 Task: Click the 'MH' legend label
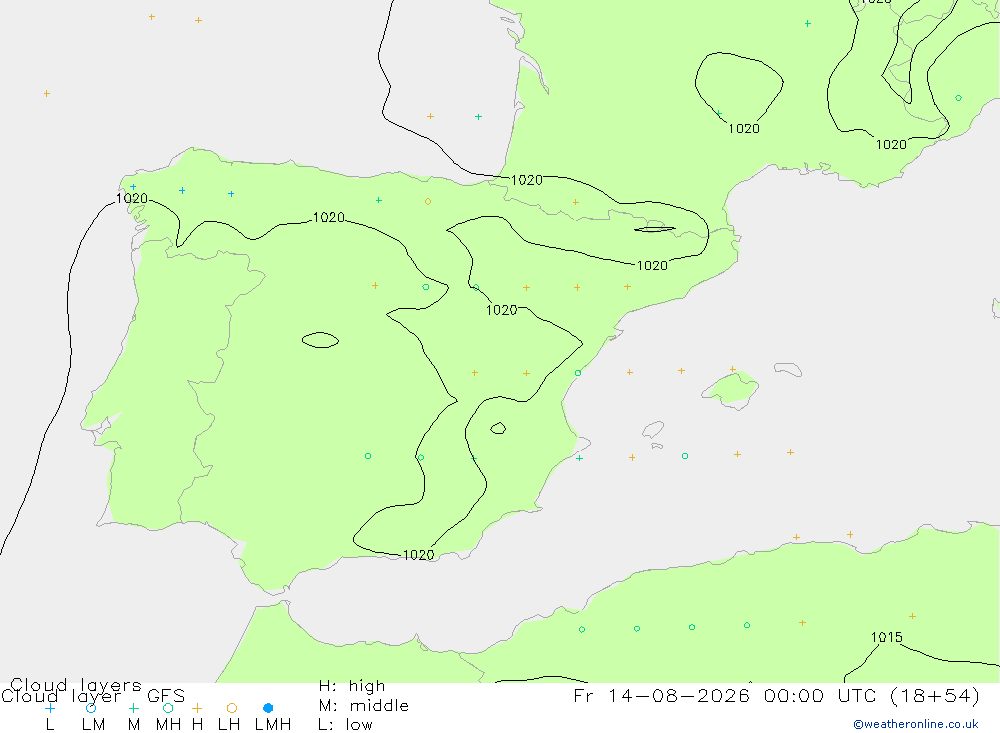coord(168,725)
